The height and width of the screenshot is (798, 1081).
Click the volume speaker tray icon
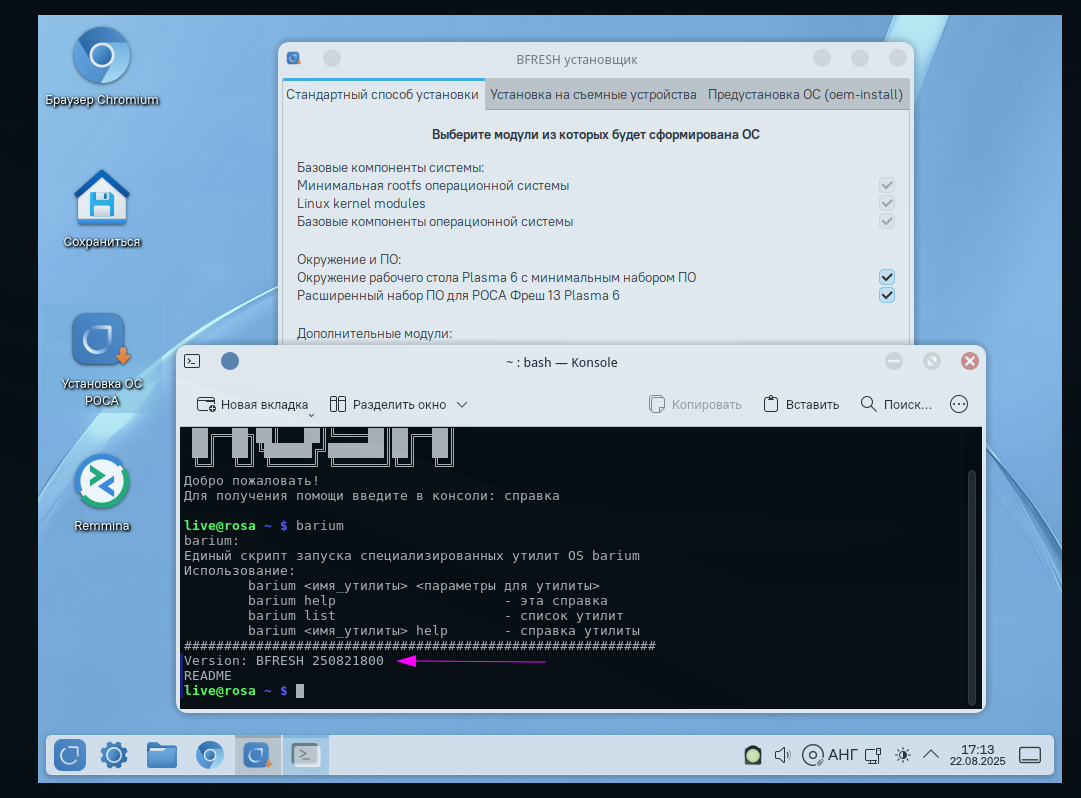783,755
